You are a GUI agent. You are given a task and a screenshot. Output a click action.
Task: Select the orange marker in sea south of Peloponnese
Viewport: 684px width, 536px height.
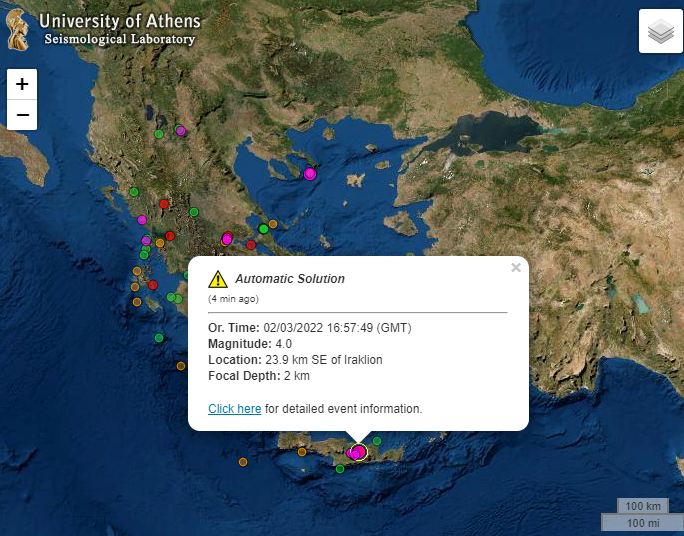pos(181,366)
